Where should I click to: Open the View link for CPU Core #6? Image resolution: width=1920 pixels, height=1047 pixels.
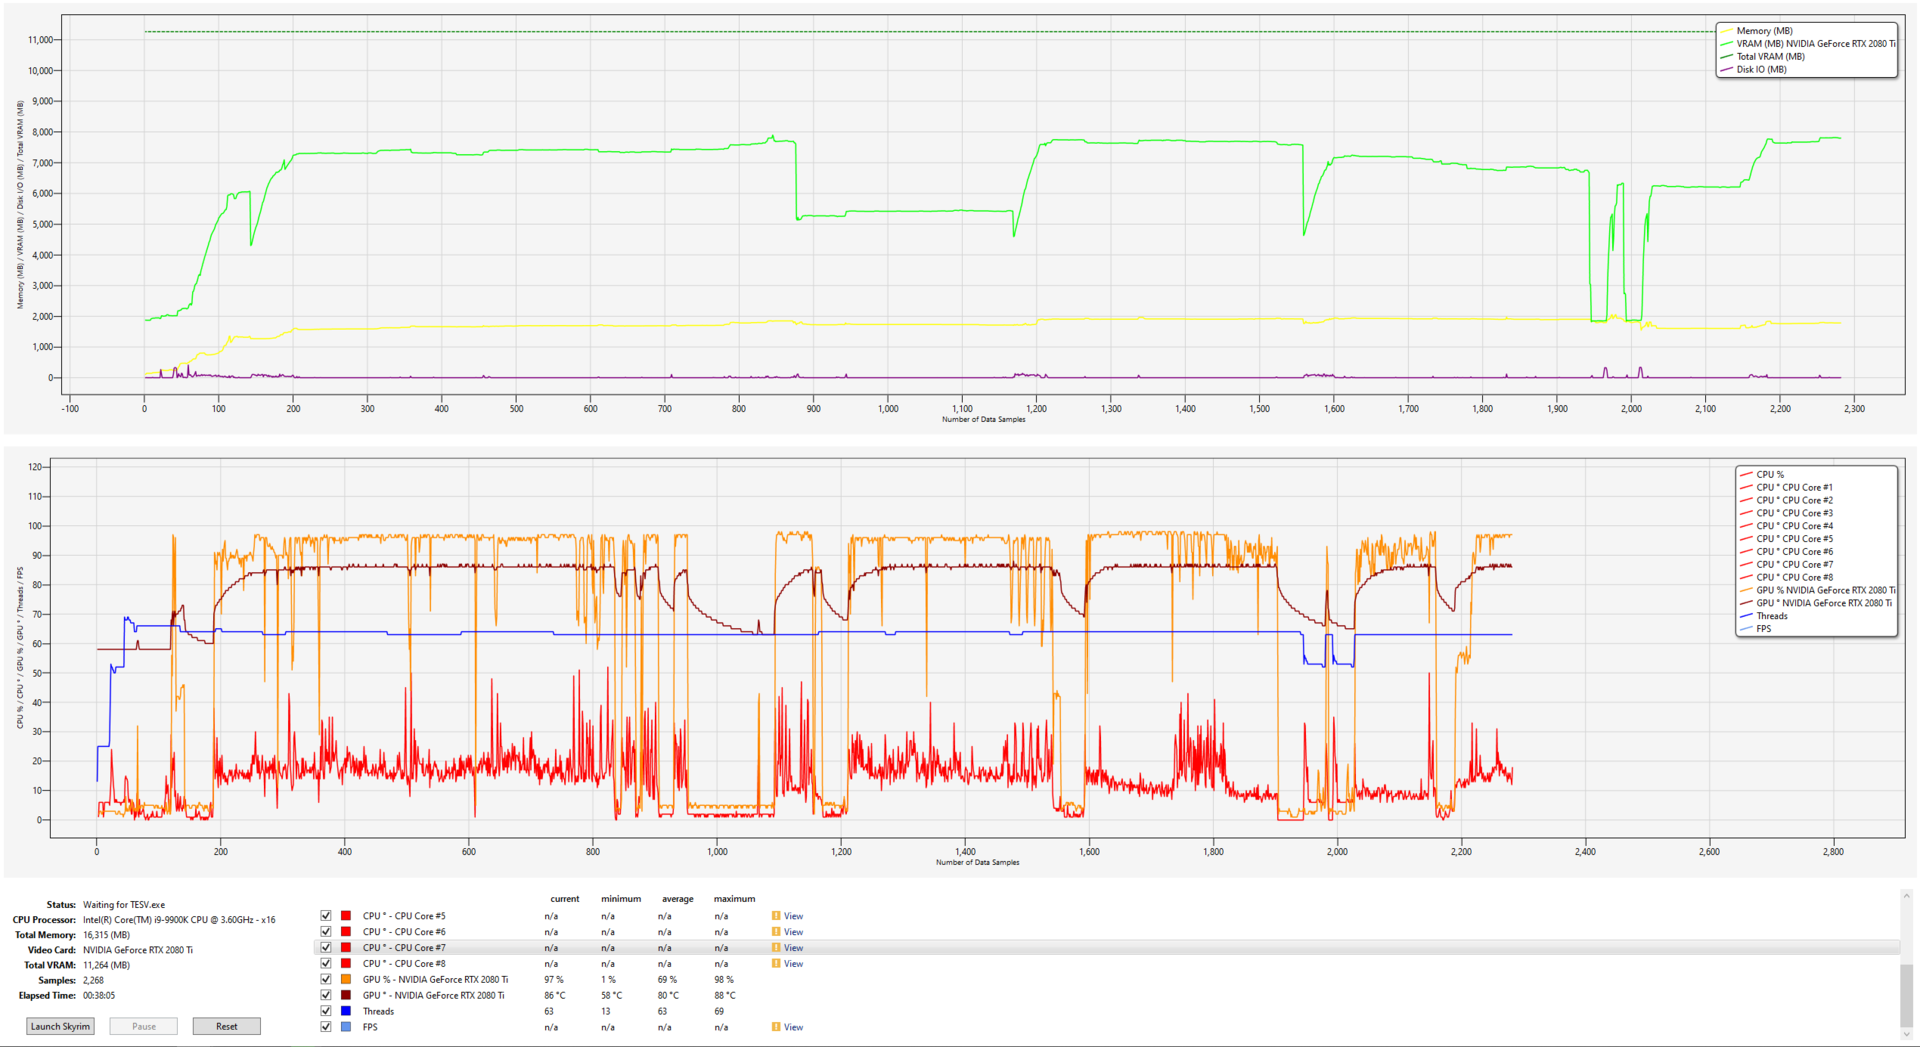point(793,932)
